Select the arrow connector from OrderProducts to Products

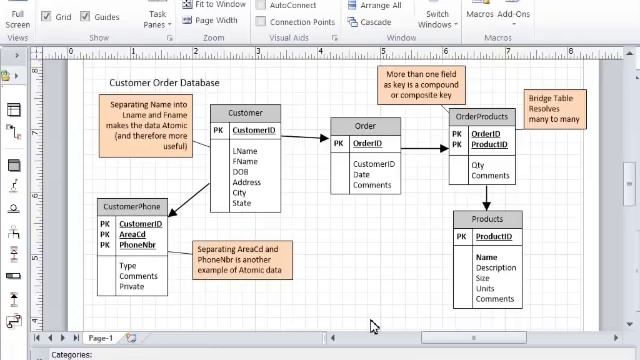[x=486, y=198]
